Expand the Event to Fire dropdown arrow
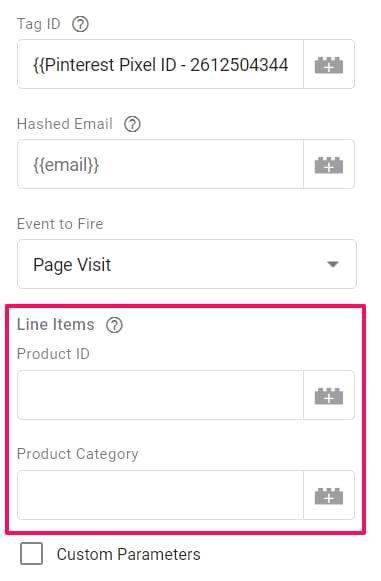 333,264
